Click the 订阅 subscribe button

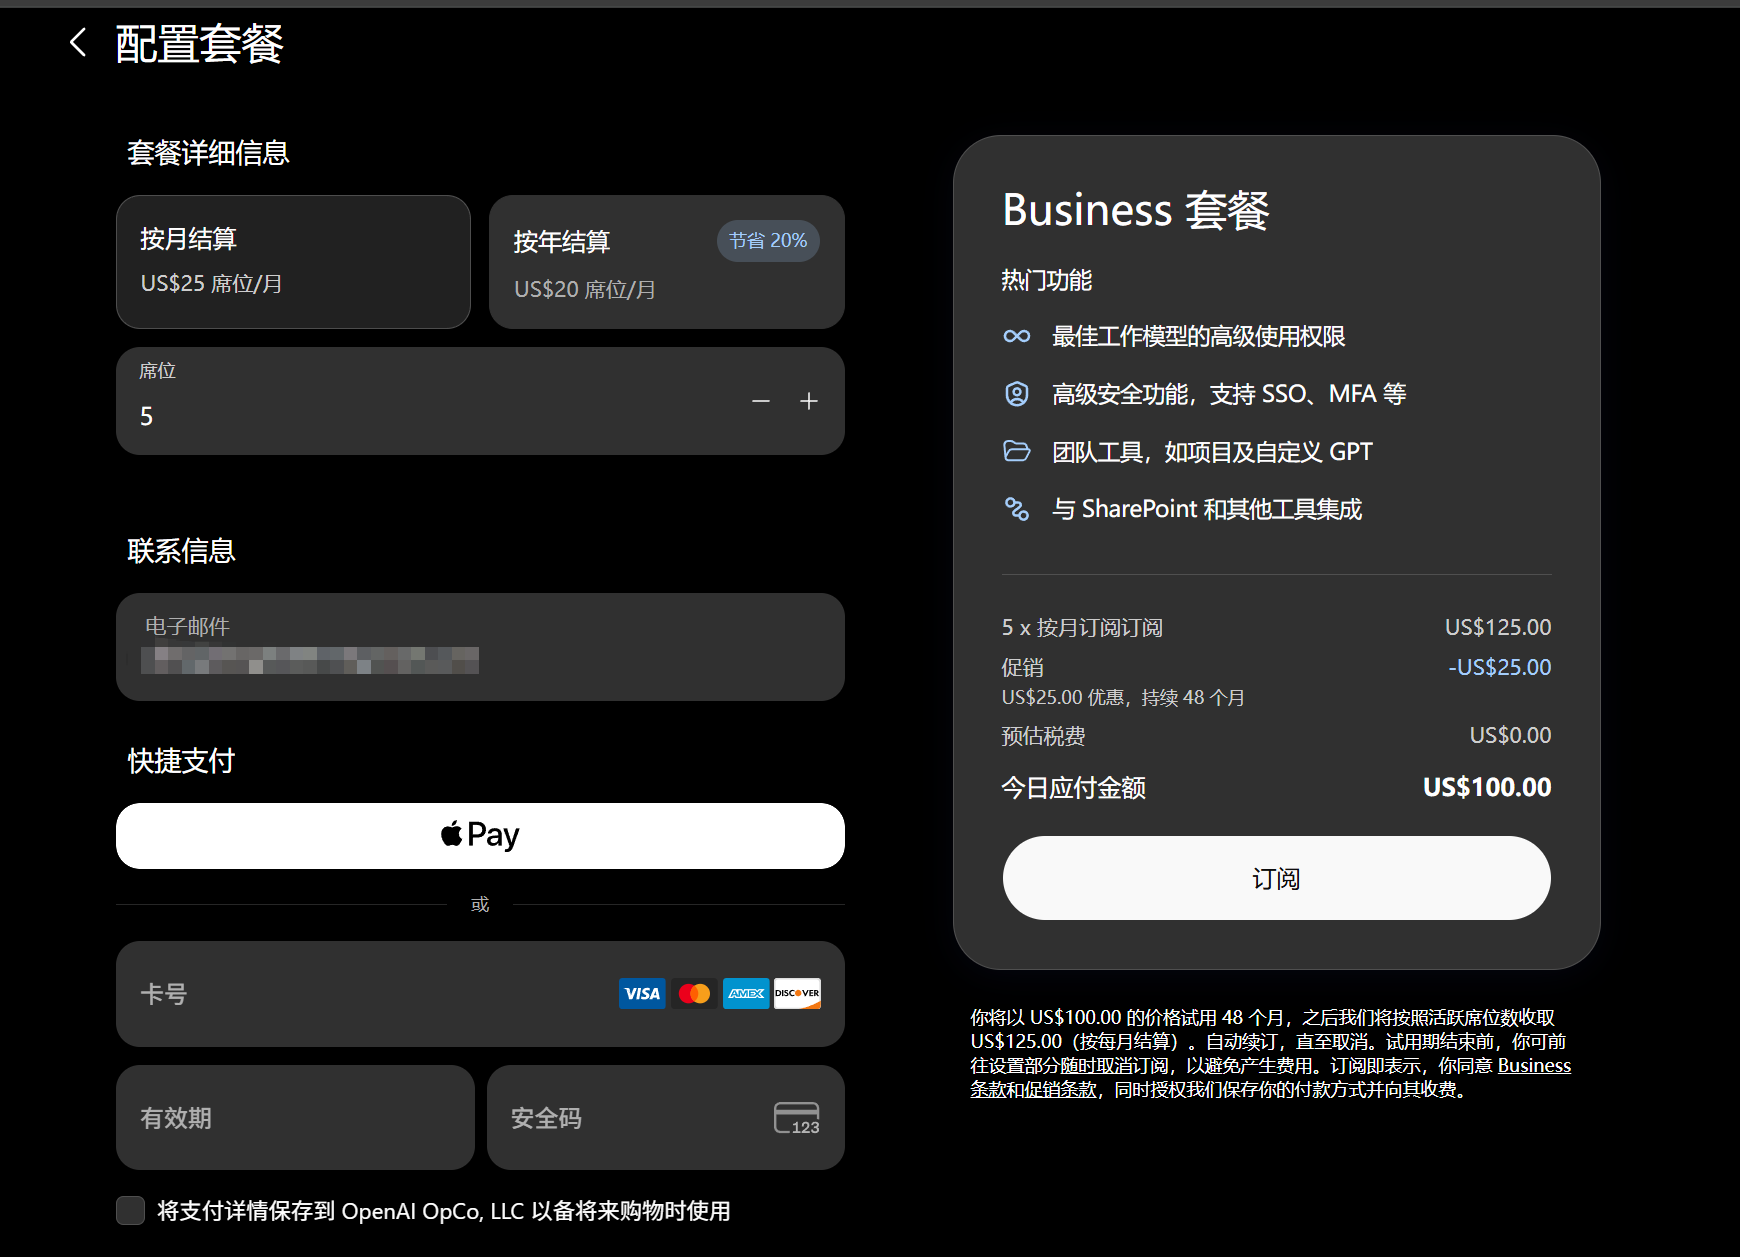1277,878
